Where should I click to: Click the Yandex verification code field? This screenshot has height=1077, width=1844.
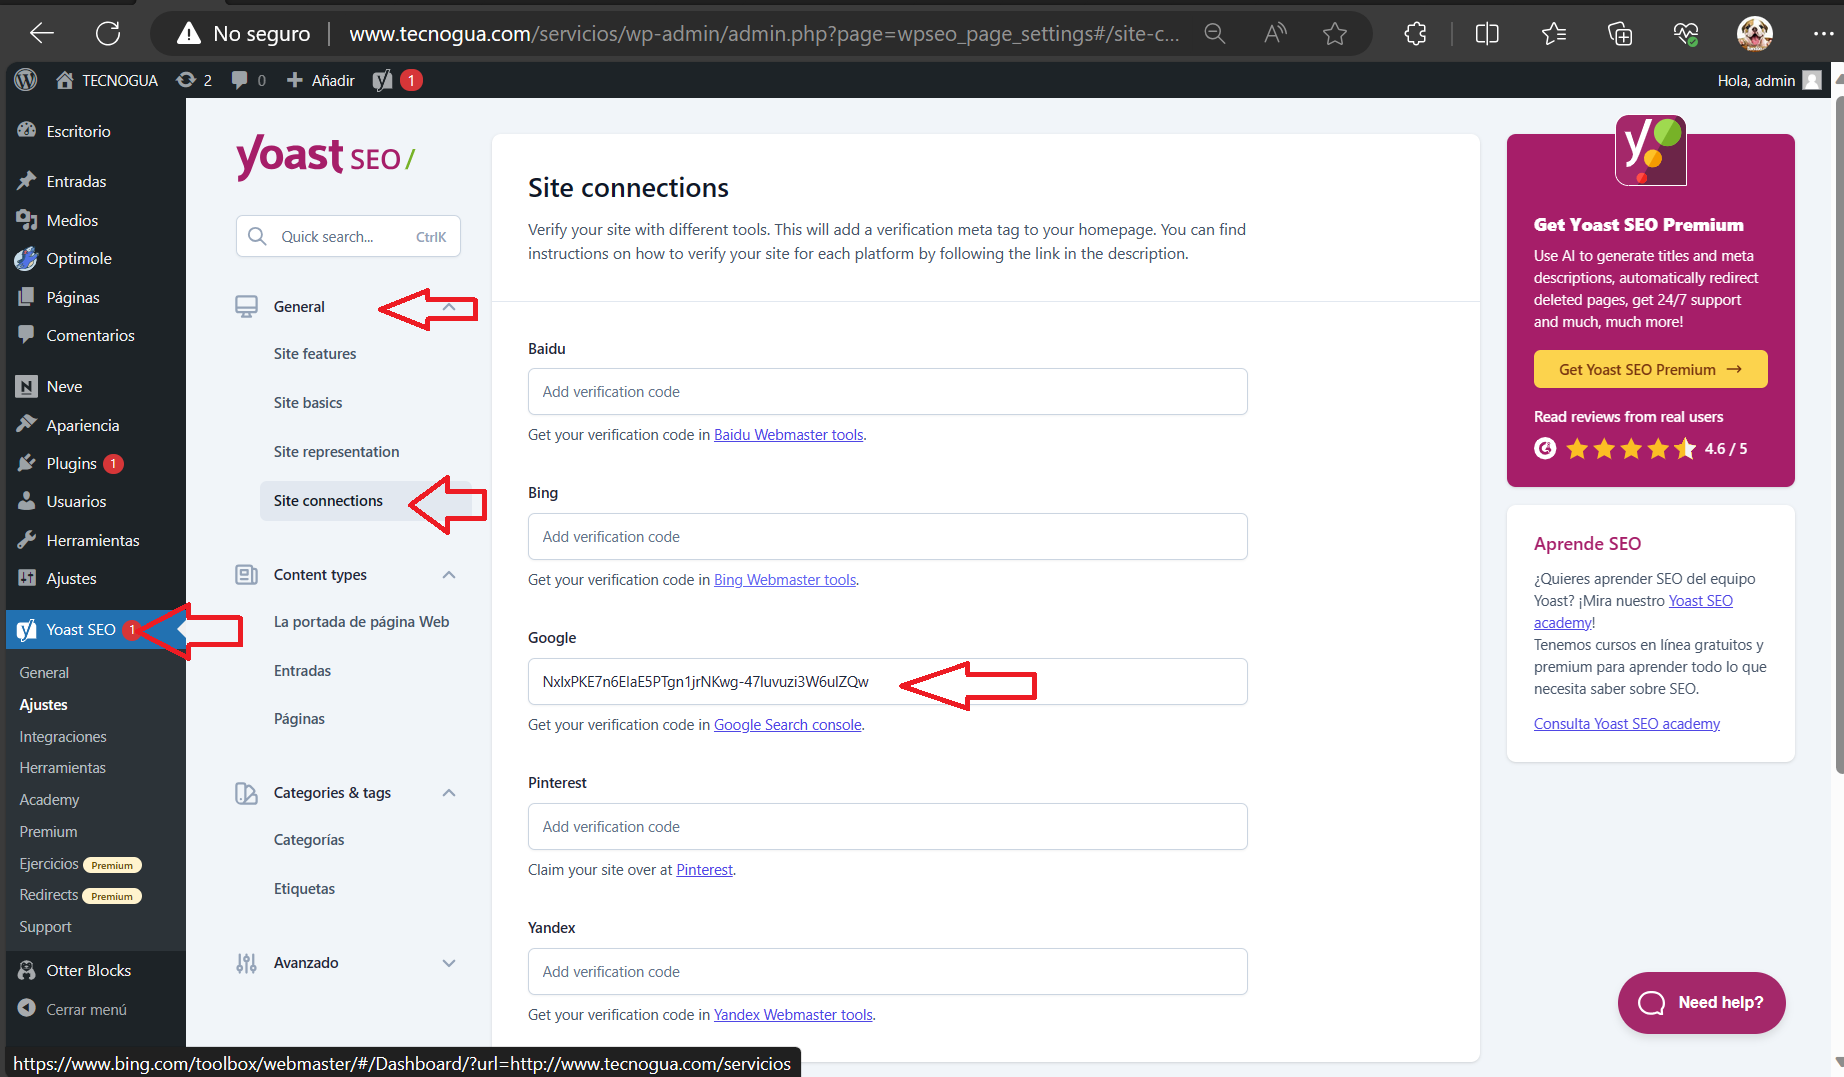888,972
